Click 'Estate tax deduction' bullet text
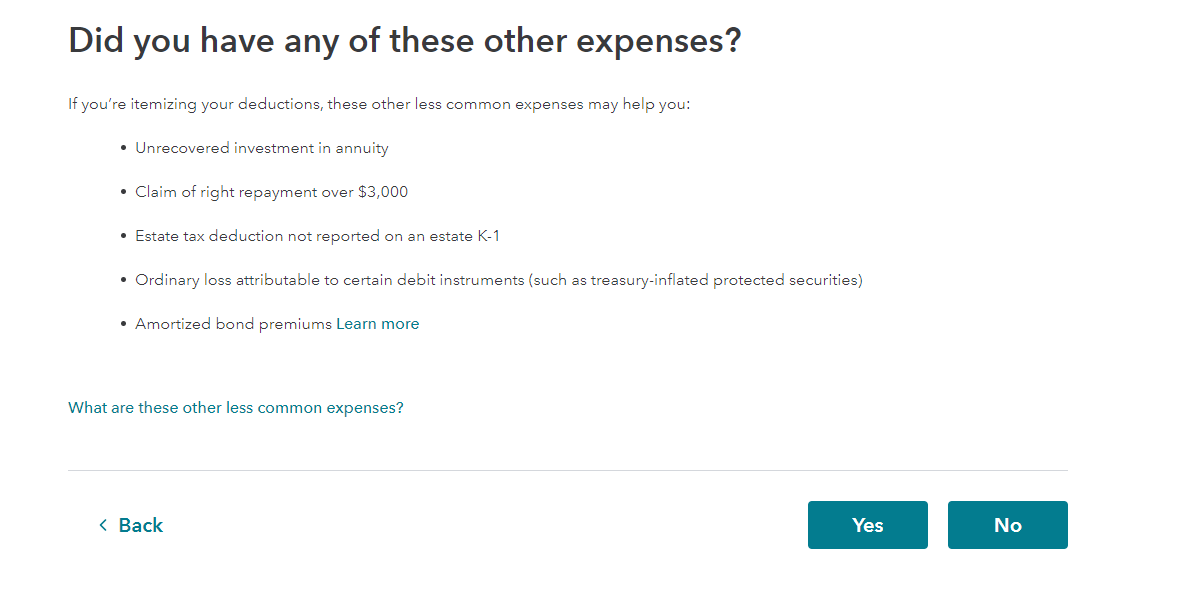The image size is (1187, 609). pos(210,236)
